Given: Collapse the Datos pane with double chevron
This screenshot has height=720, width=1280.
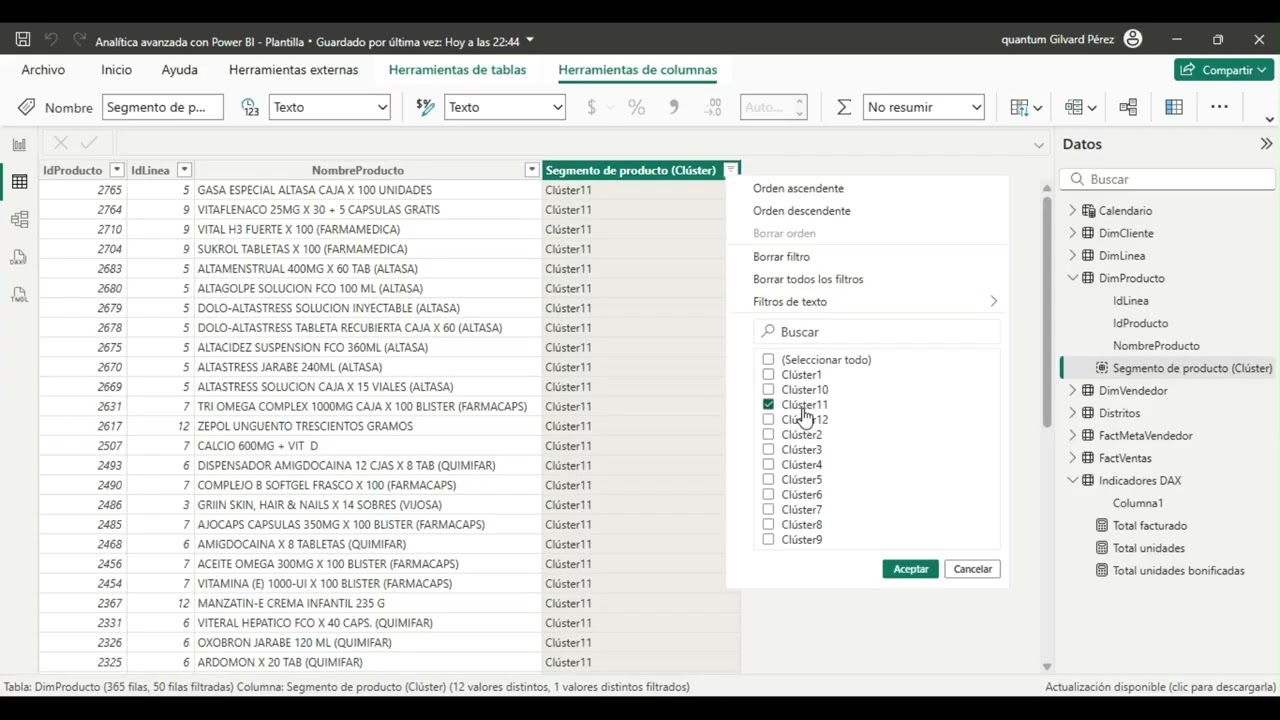Looking at the screenshot, I should [x=1266, y=144].
